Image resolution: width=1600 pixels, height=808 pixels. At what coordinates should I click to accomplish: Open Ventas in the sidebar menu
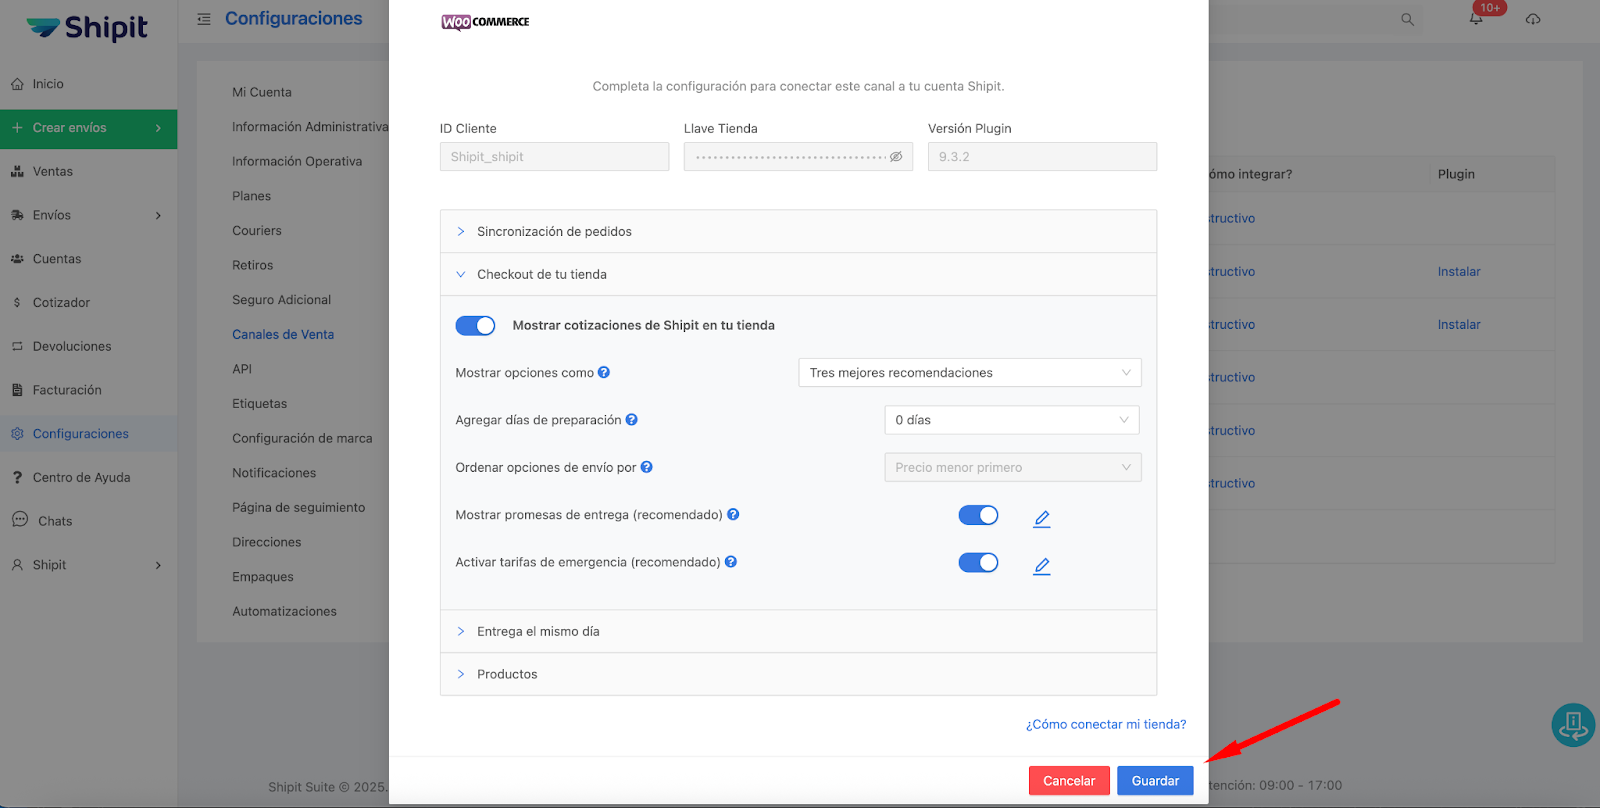53,172
